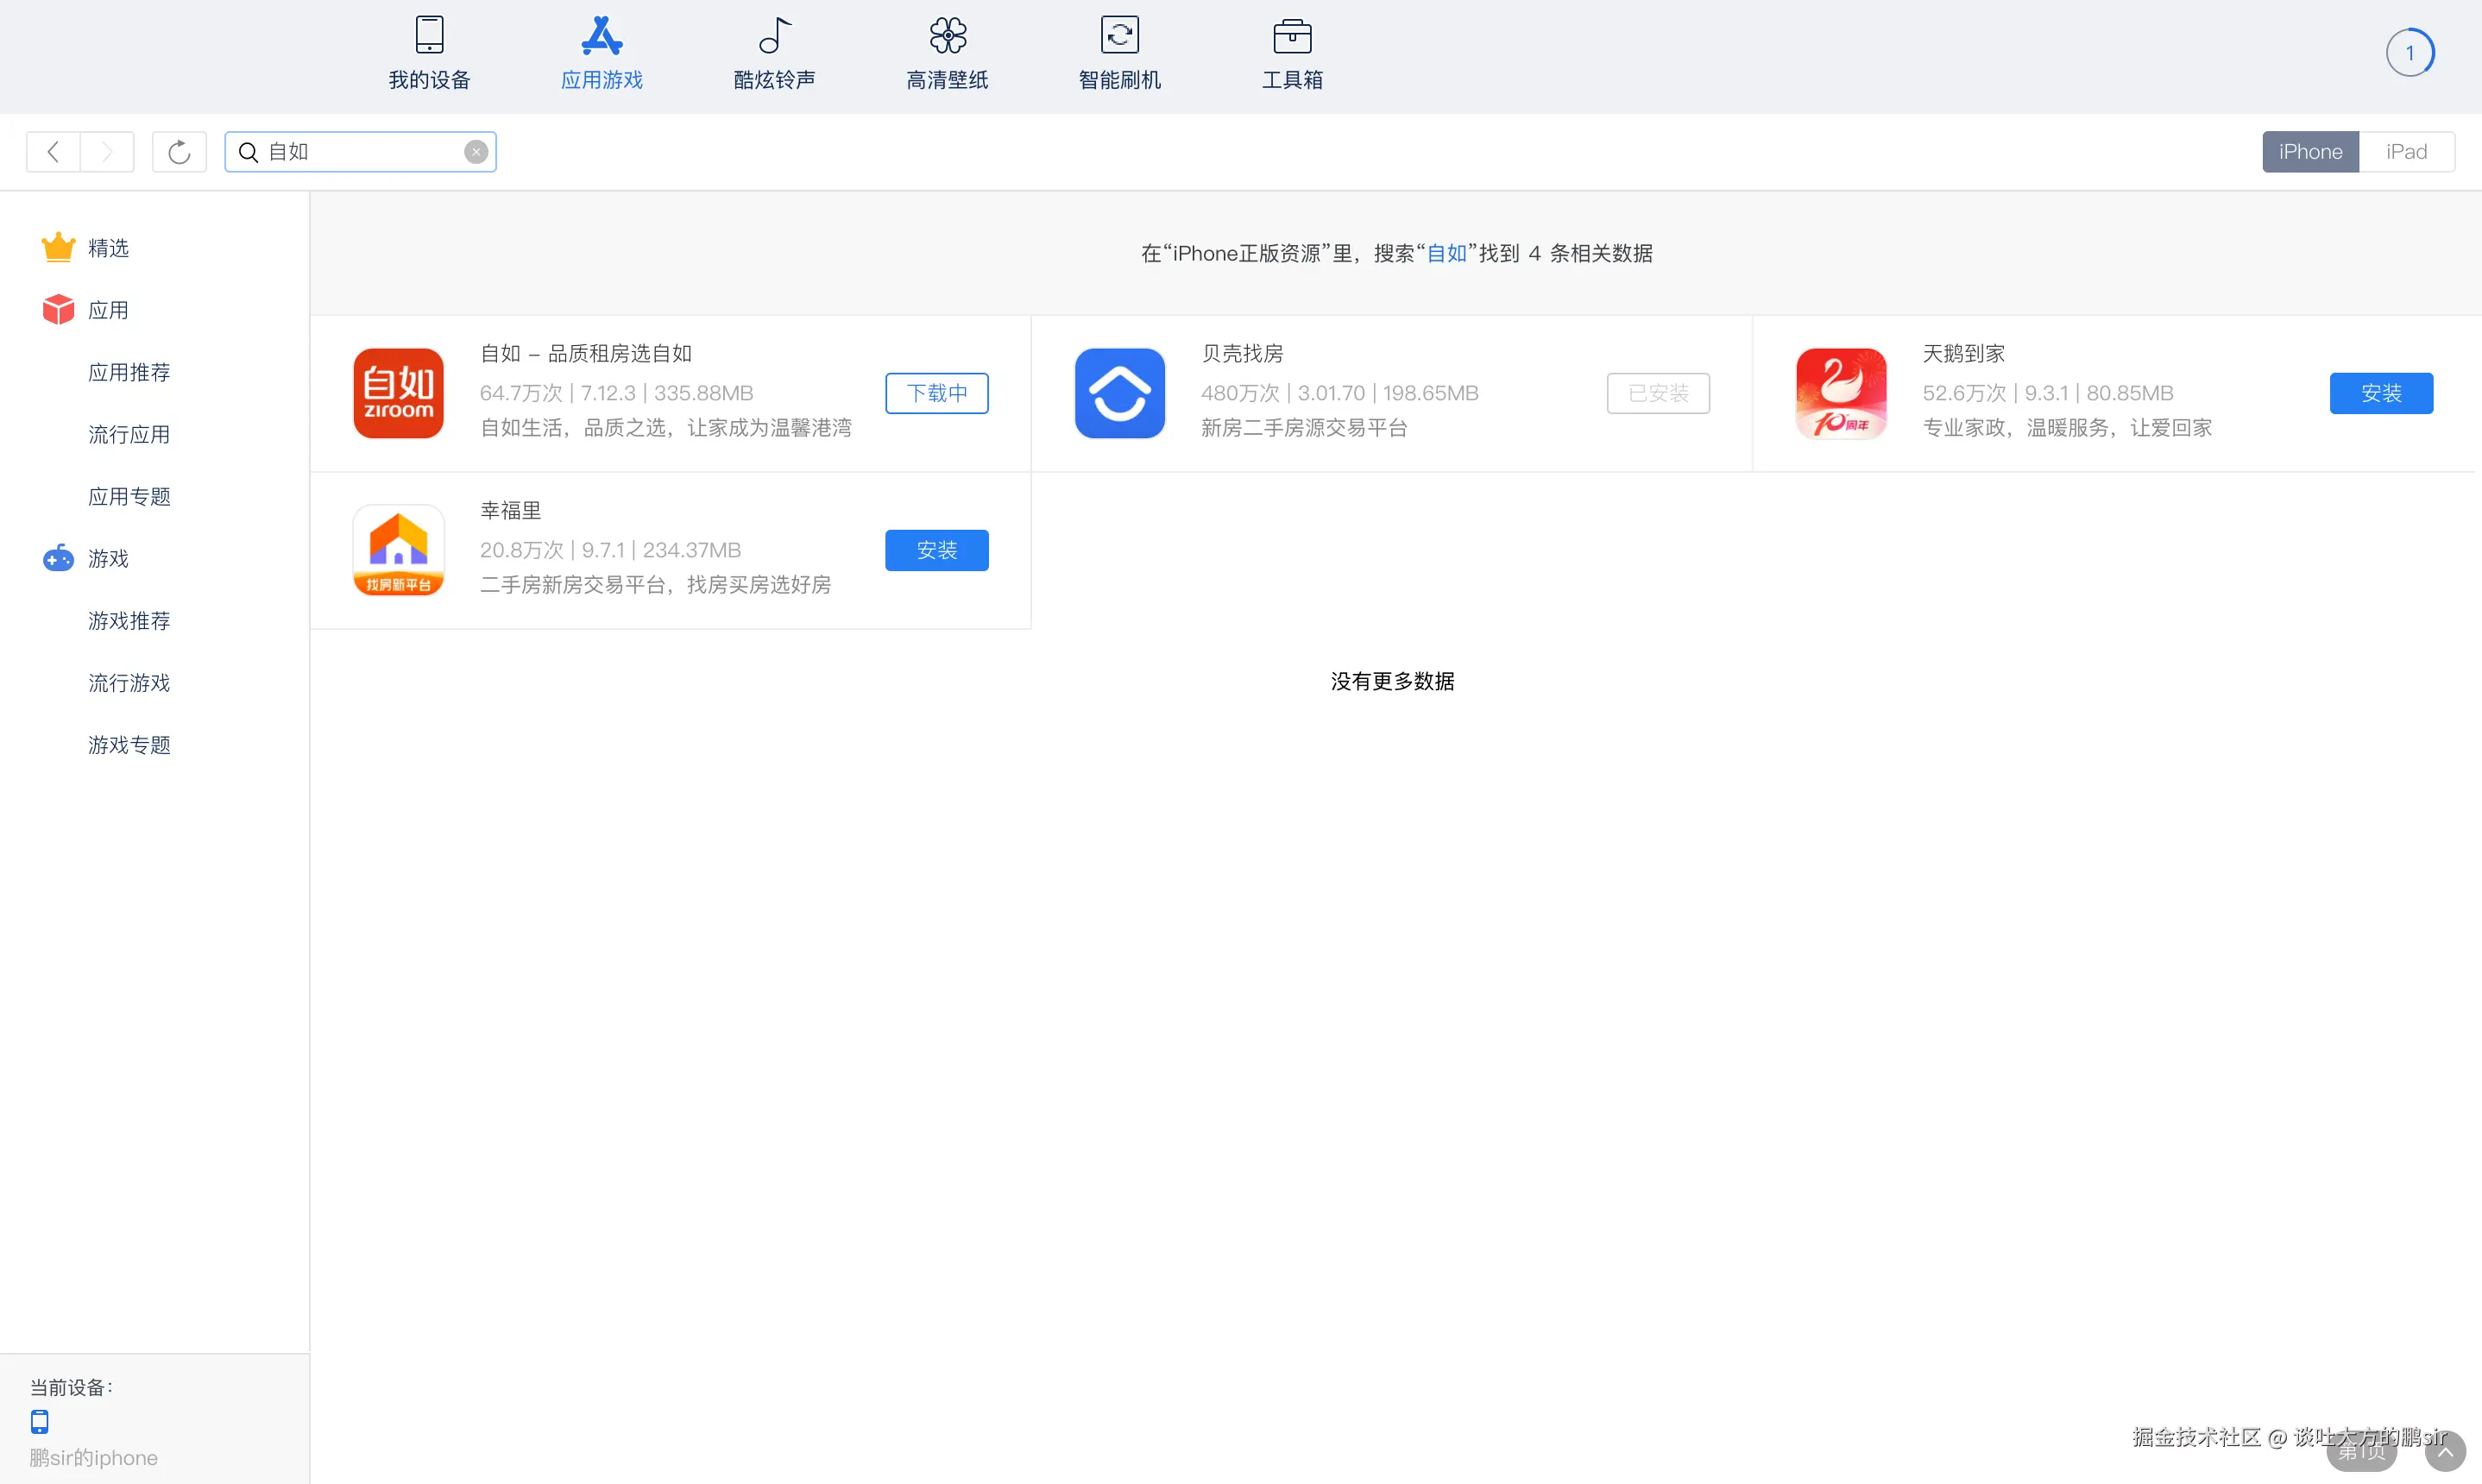The height and width of the screenshot is (1484, 2482).
Task: Clear the search field text
Action: point(476,152)
